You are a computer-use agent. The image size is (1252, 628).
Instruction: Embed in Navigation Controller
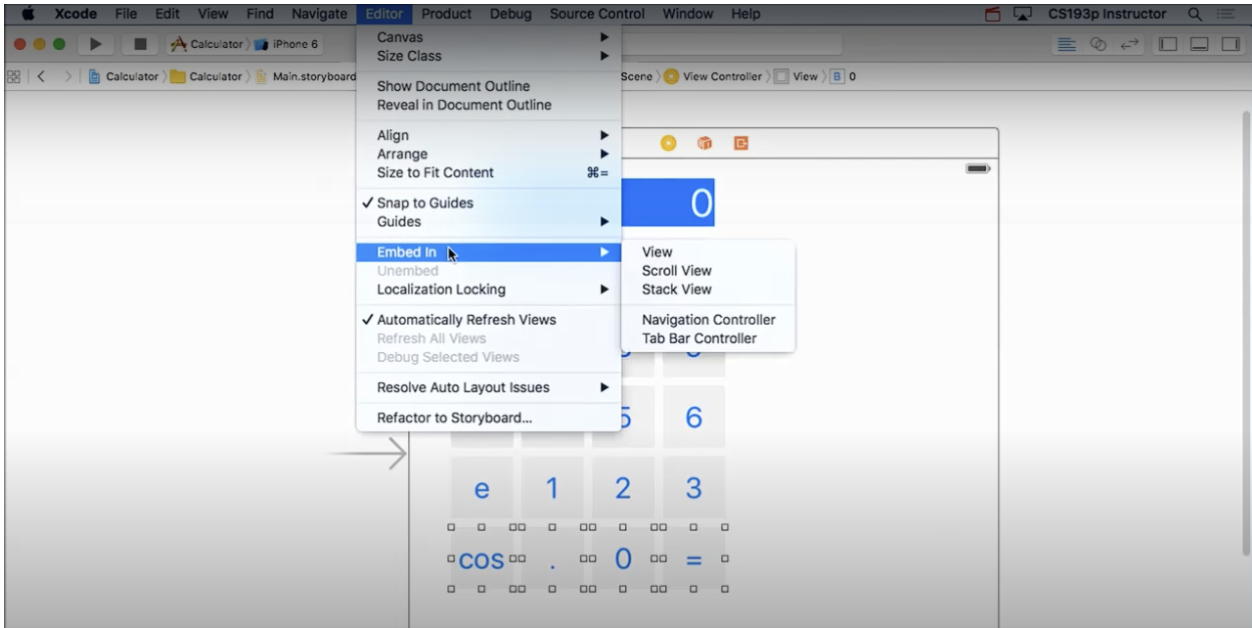coord(708,320)
